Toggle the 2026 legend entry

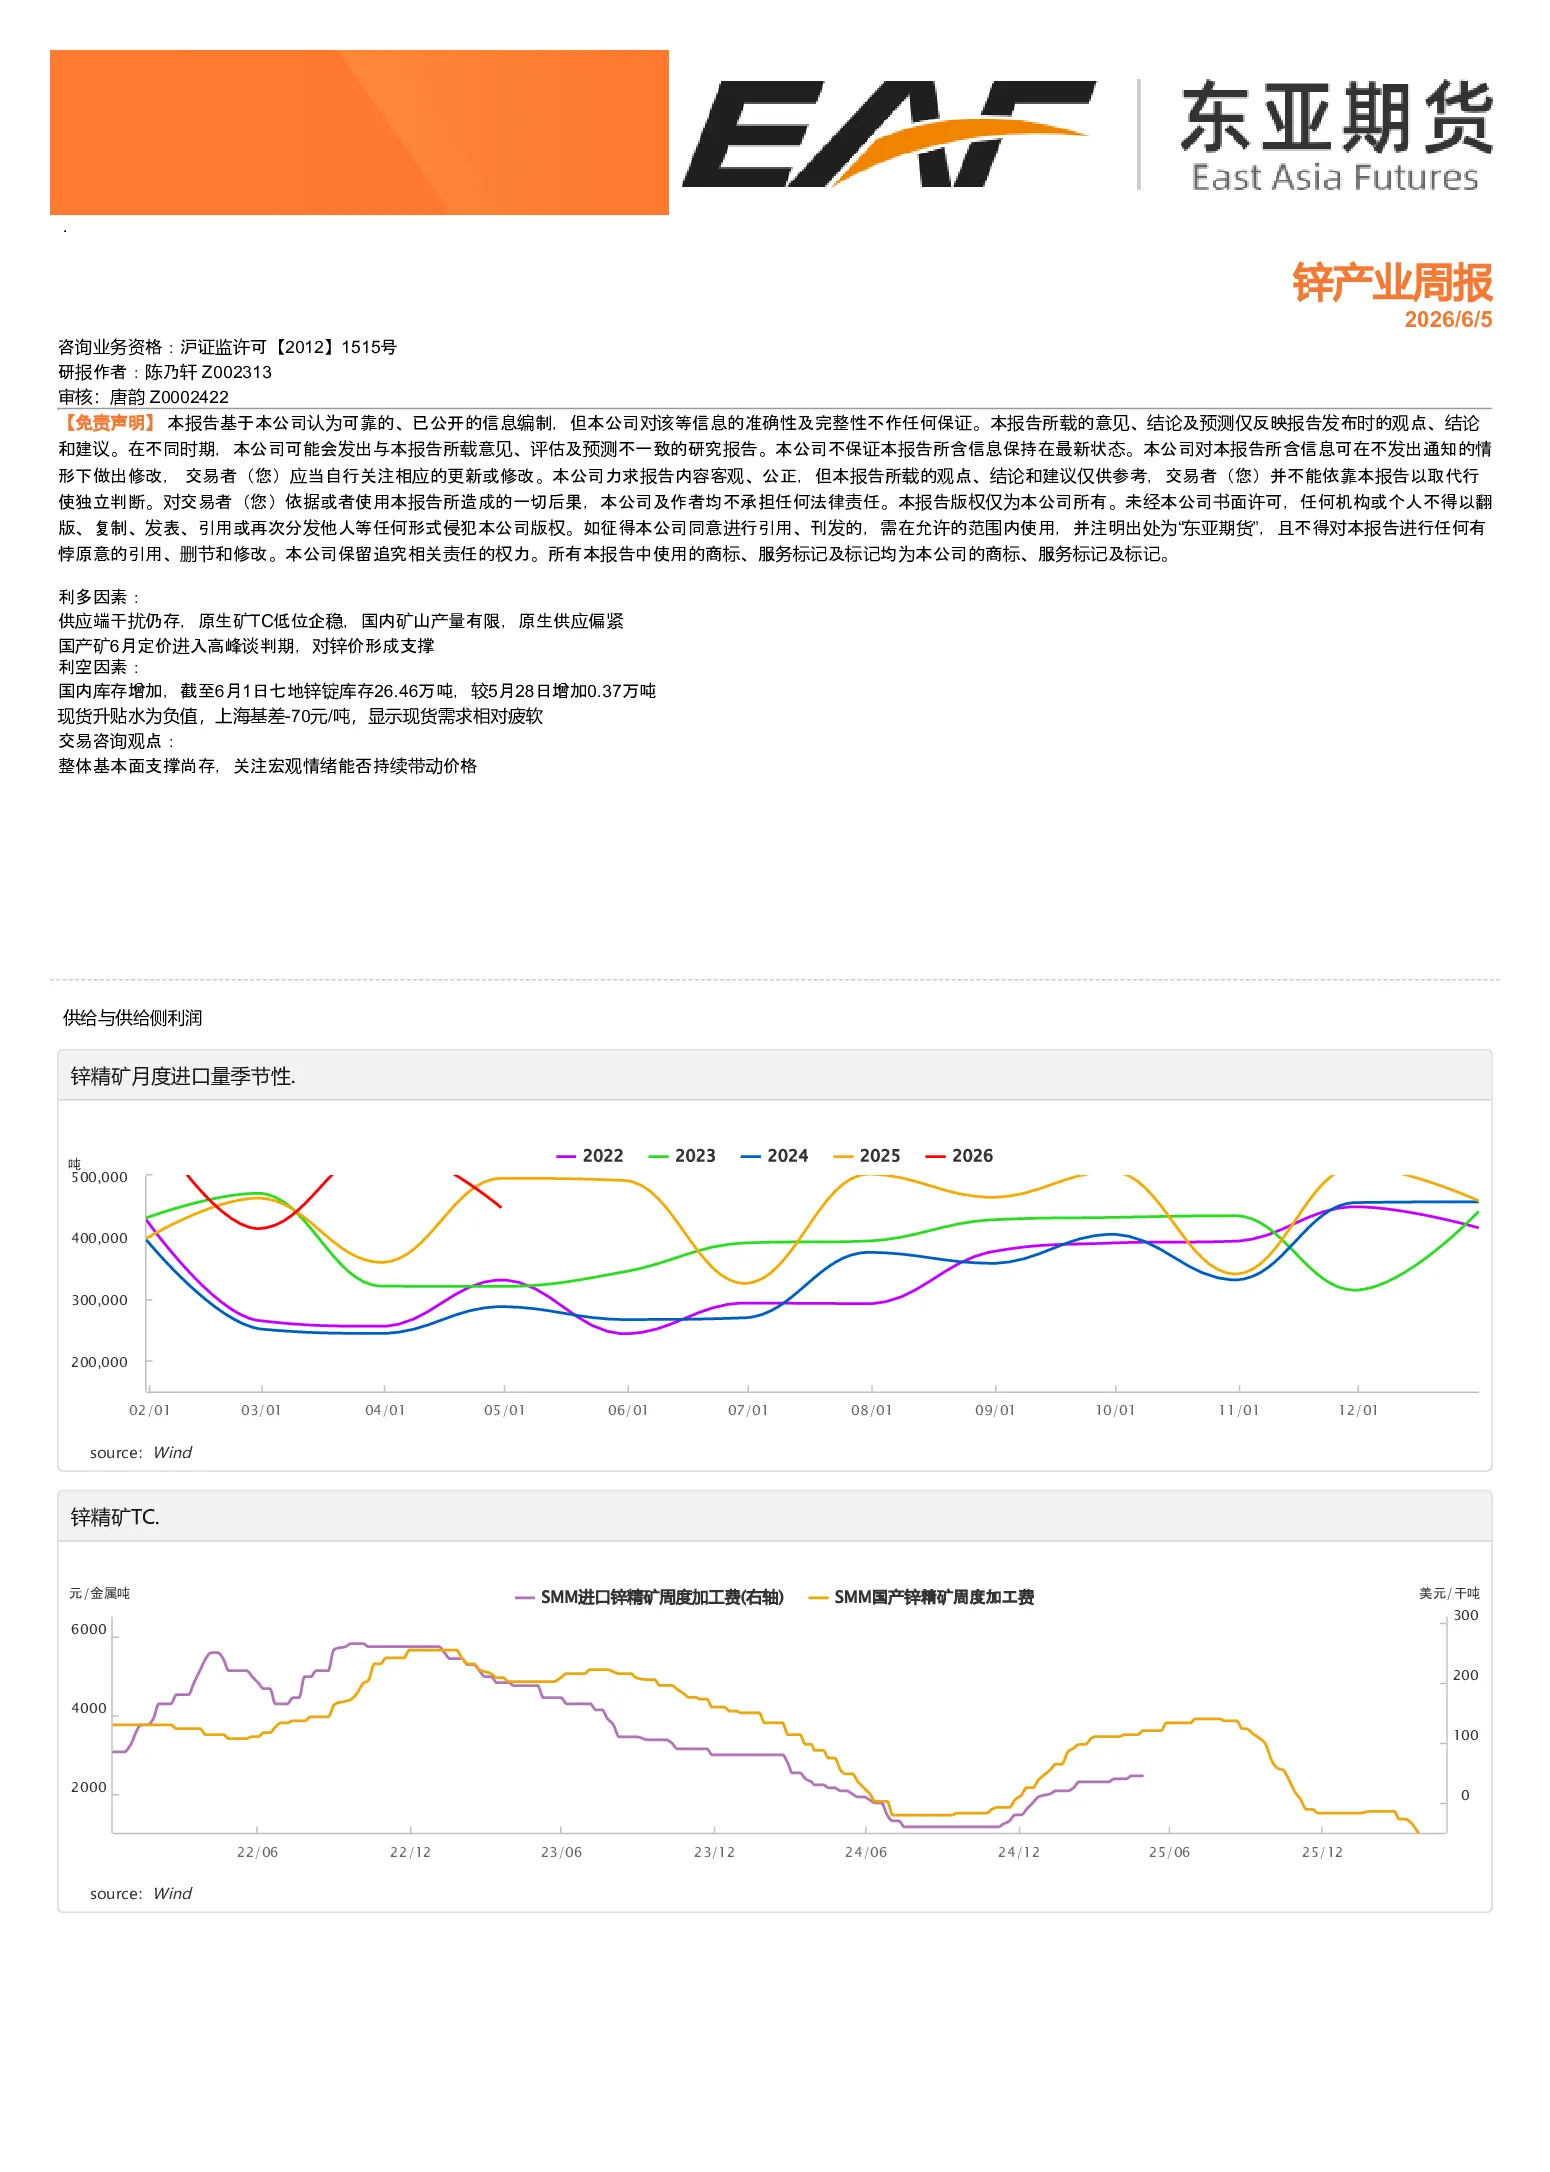(959, 1156)
